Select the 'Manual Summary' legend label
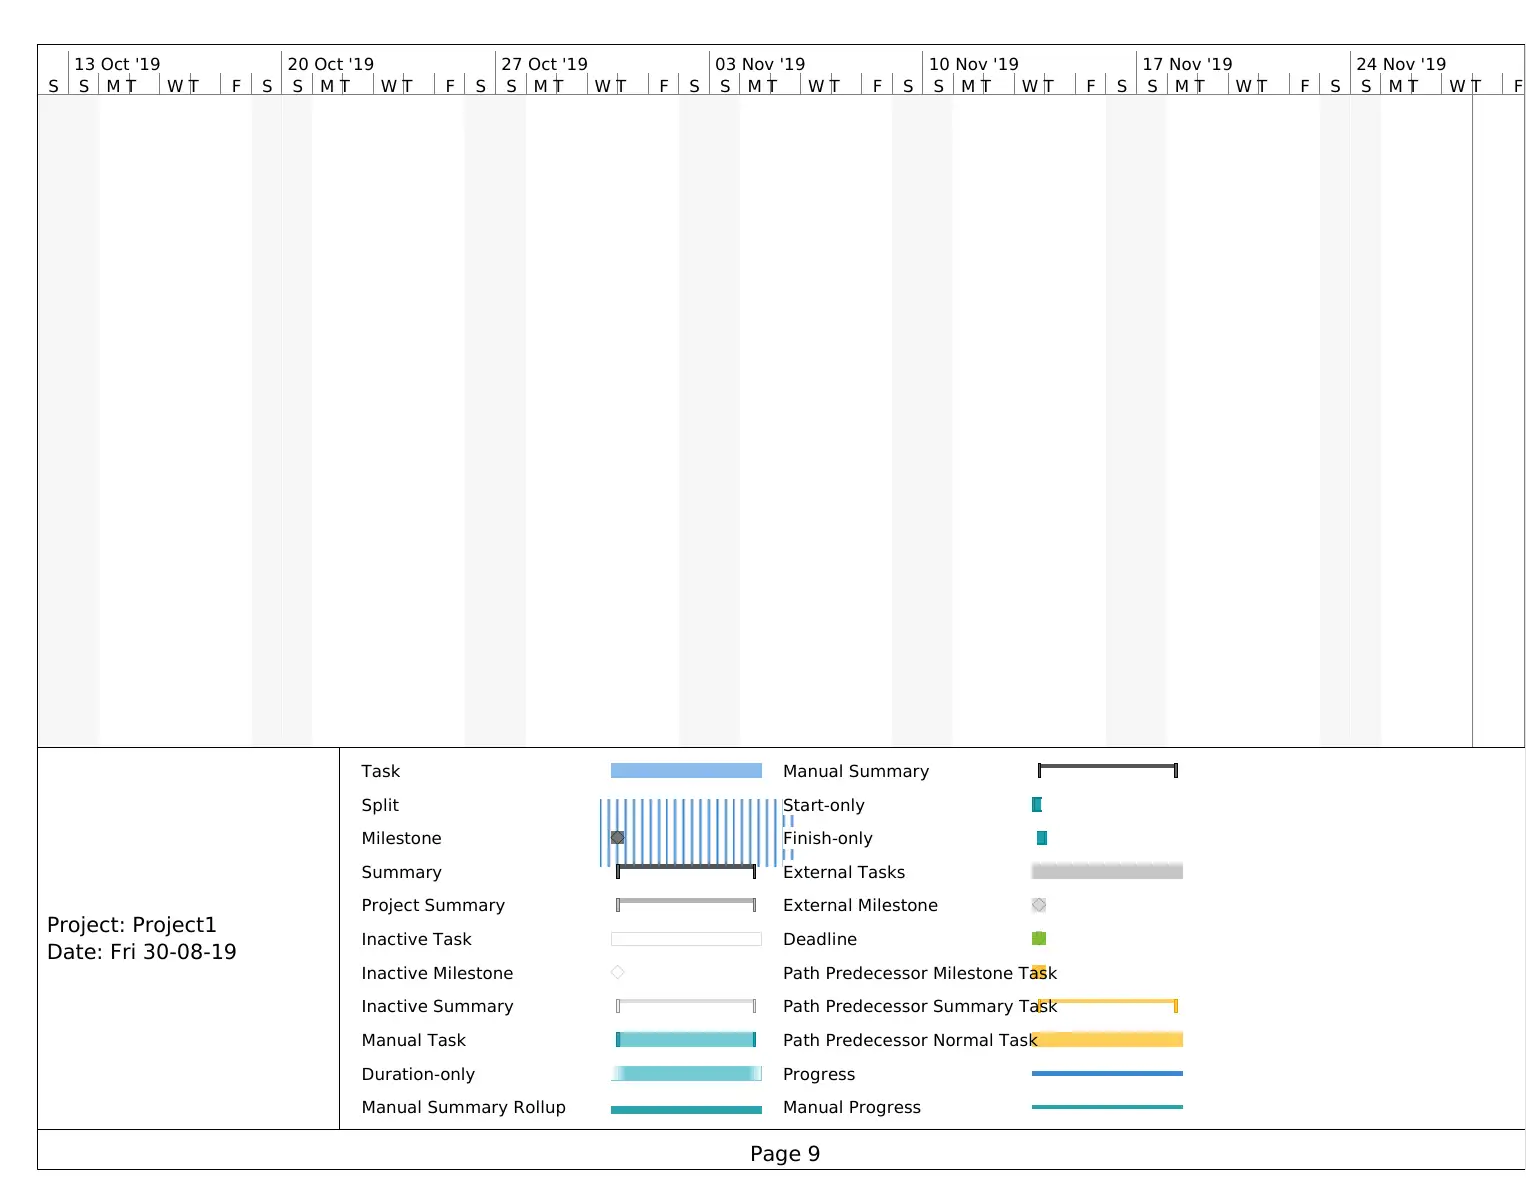1526x1188 pixels. 856,771
